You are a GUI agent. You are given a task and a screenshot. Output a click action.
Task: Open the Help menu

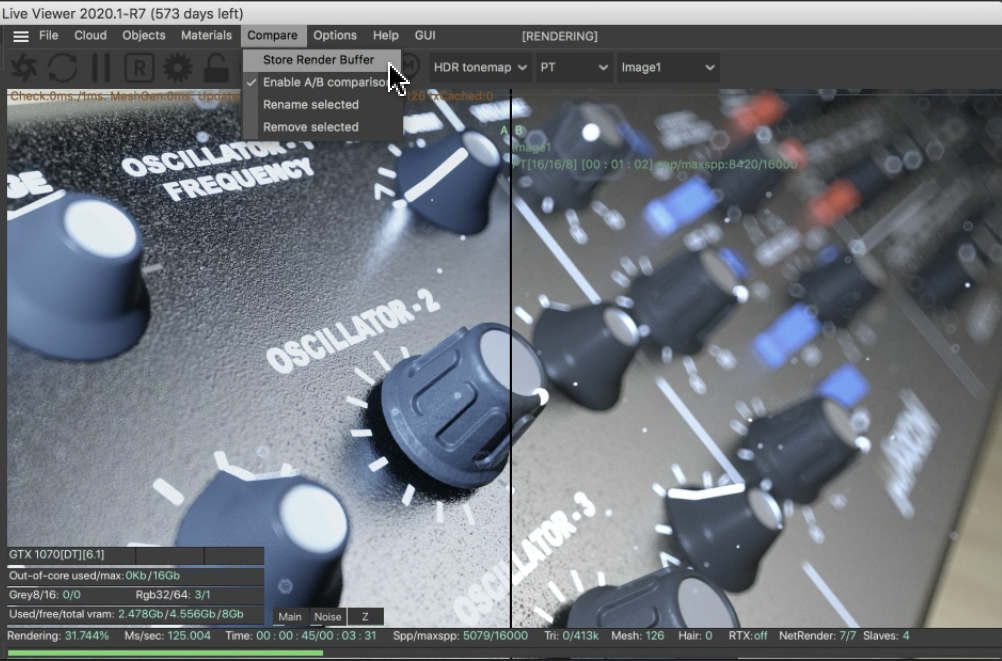click(x=386, y=36)
